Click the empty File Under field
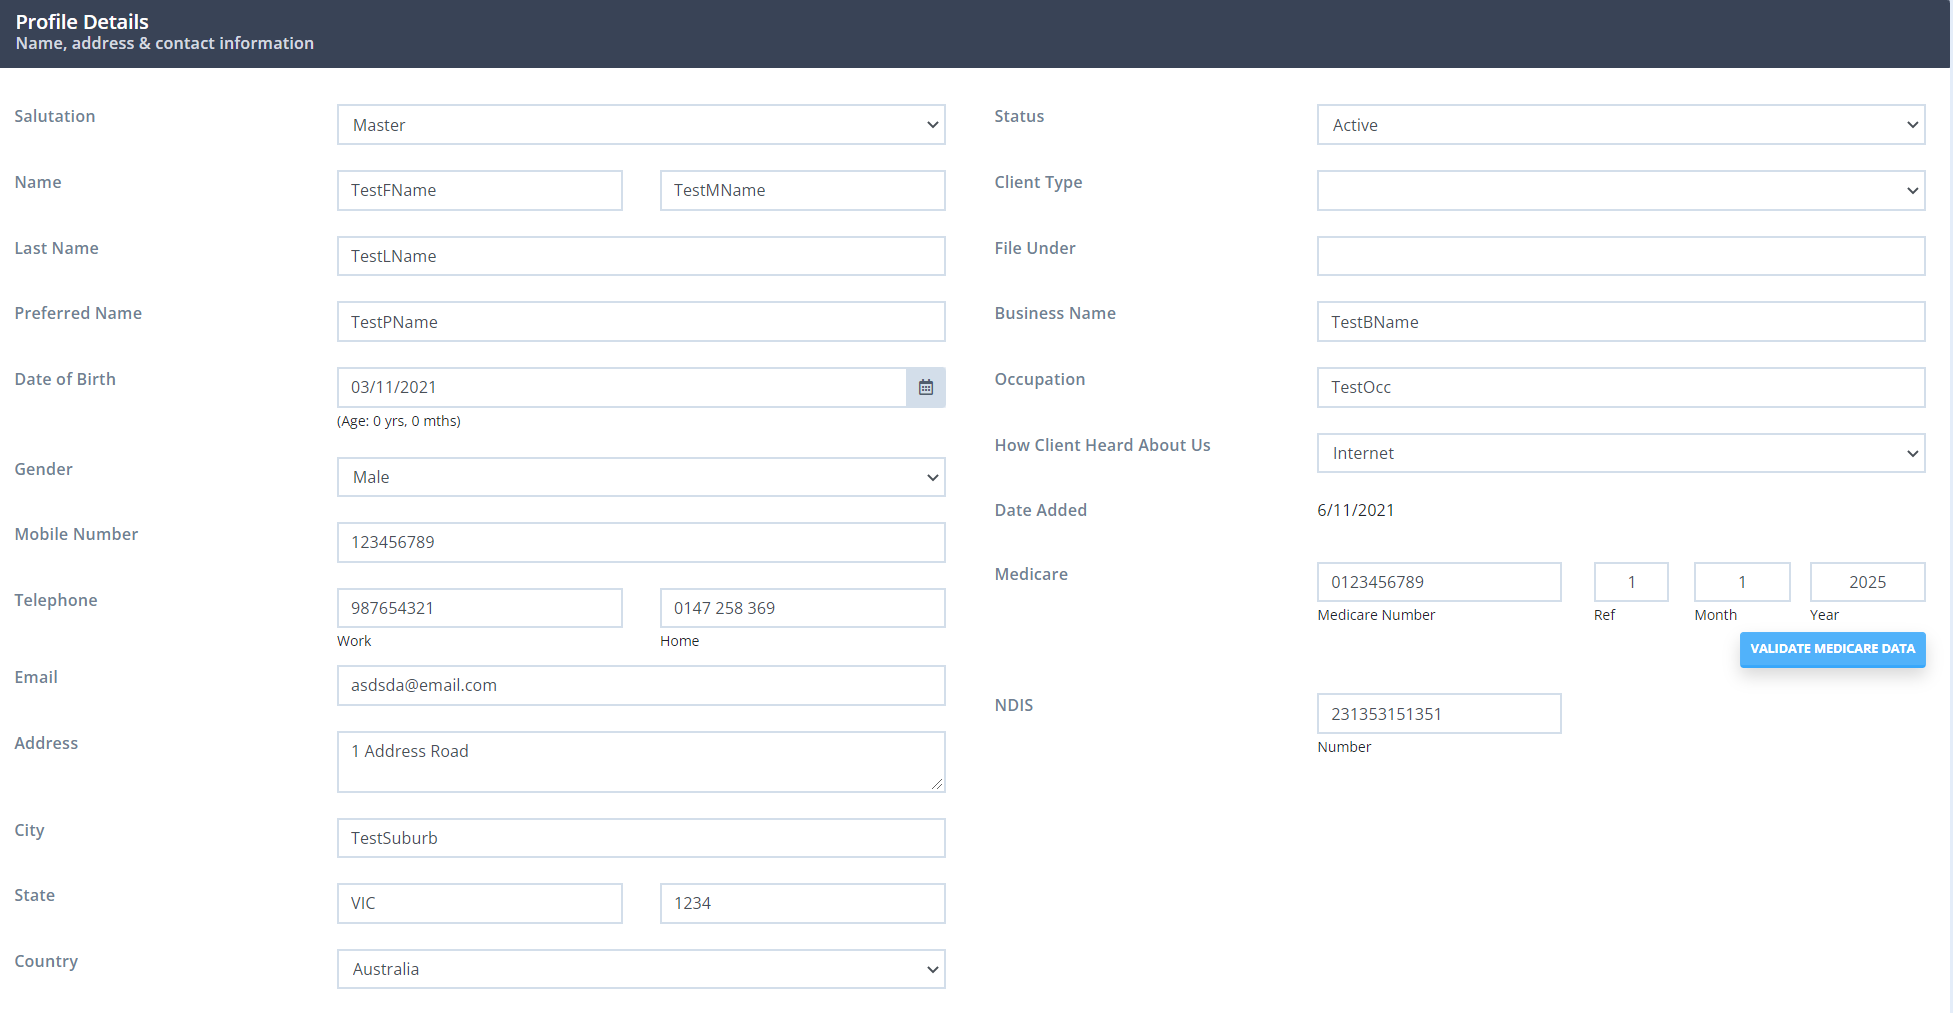Screen dimensions: 1953x1013 point(1621,256)
